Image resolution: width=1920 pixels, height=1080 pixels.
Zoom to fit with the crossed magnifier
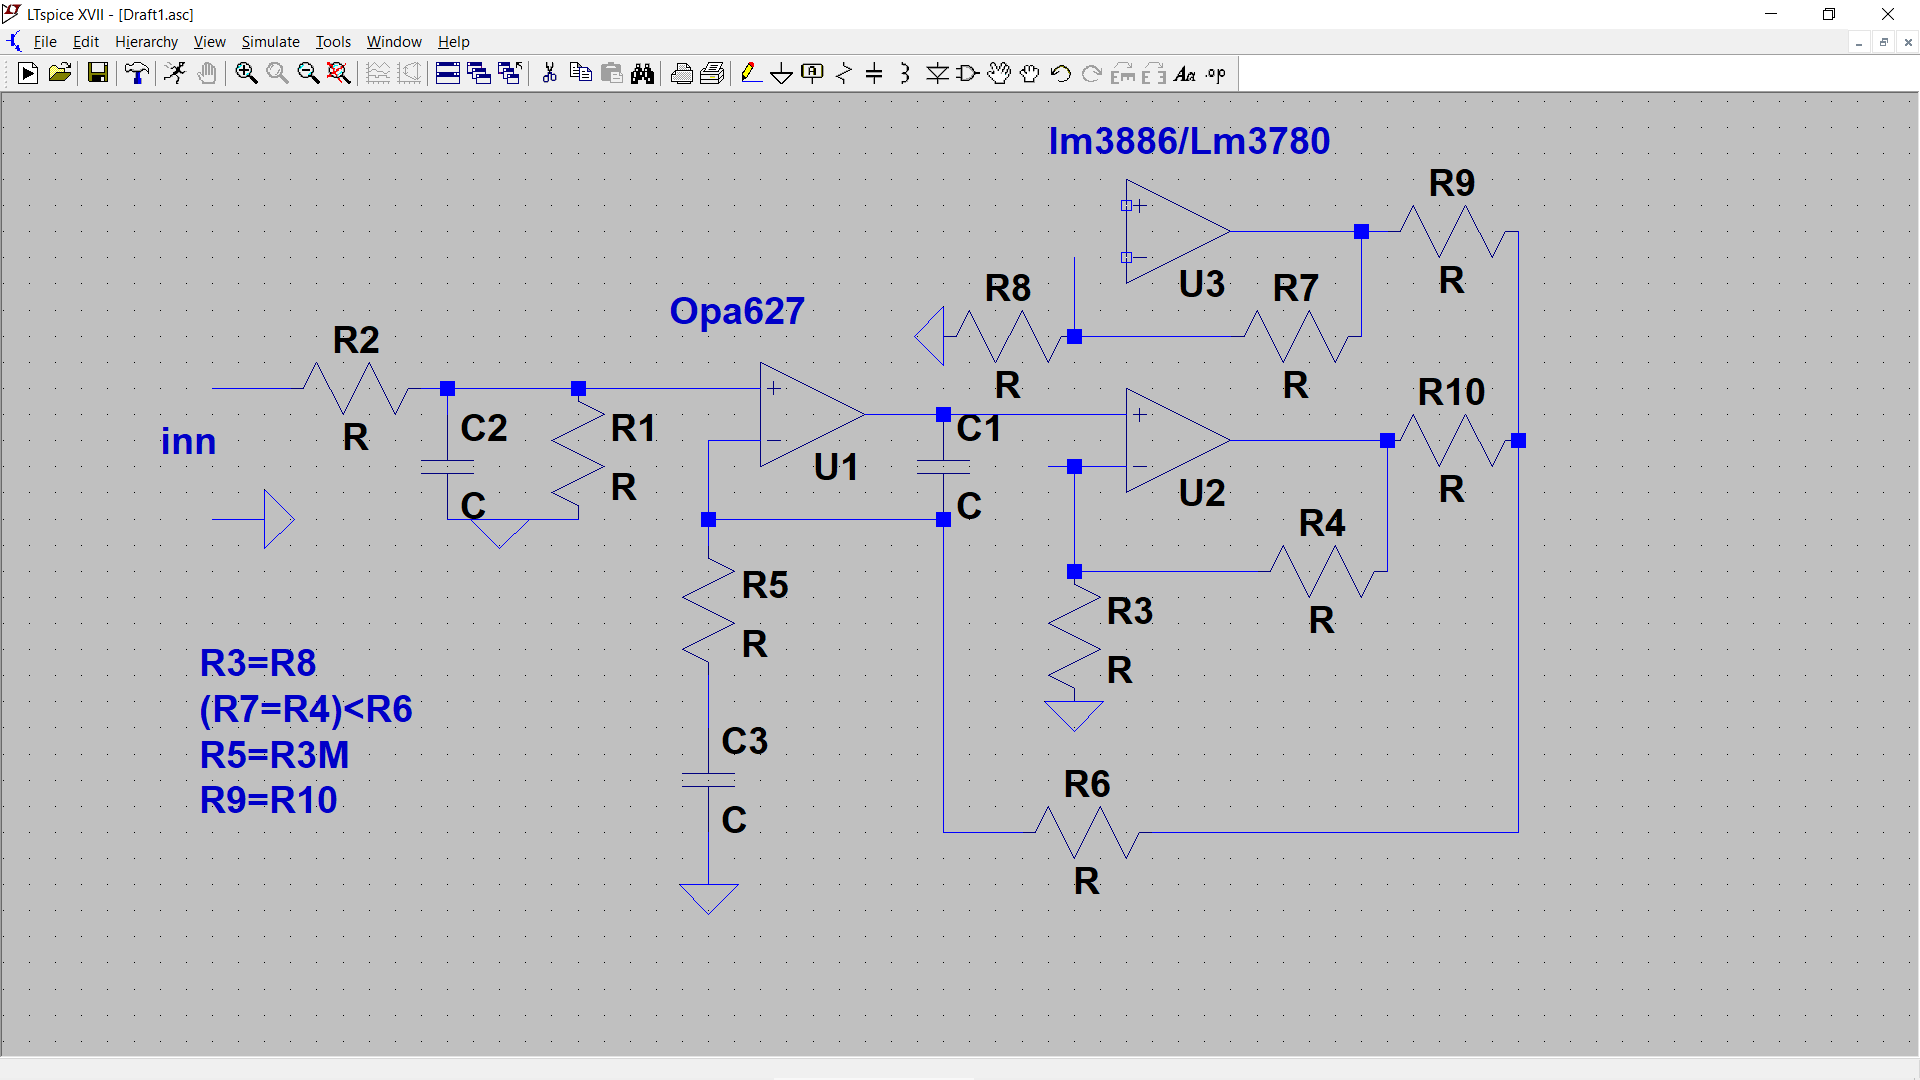(339, 73)
